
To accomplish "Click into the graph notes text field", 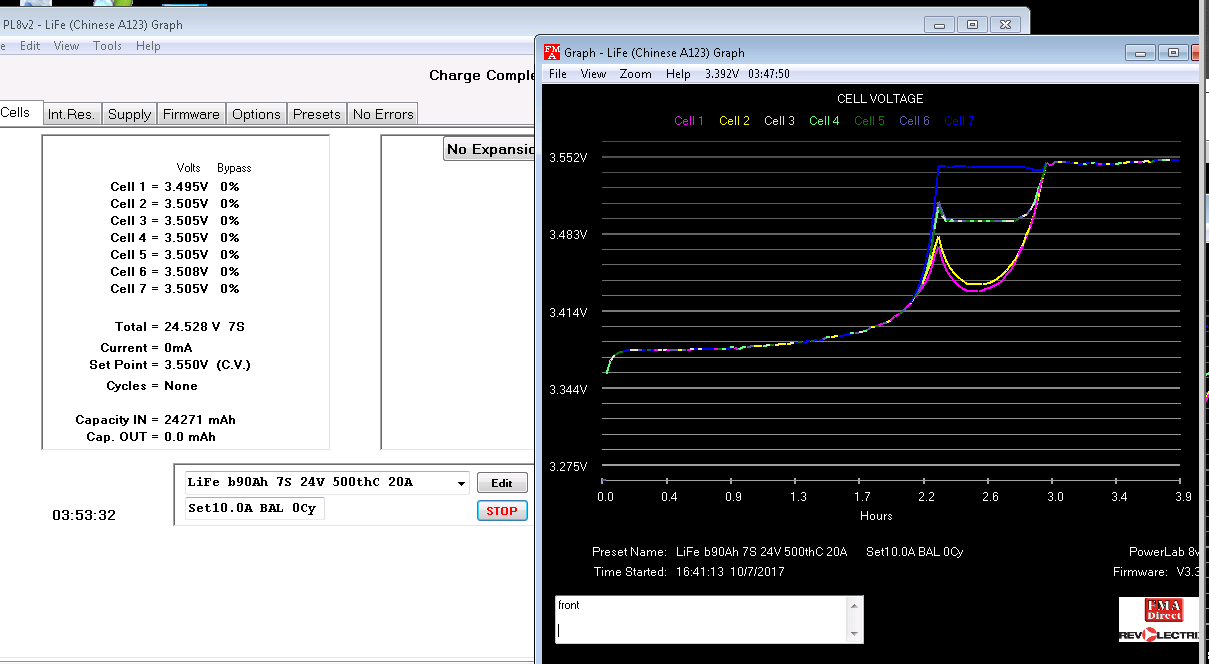I will (x=700, y=620).
